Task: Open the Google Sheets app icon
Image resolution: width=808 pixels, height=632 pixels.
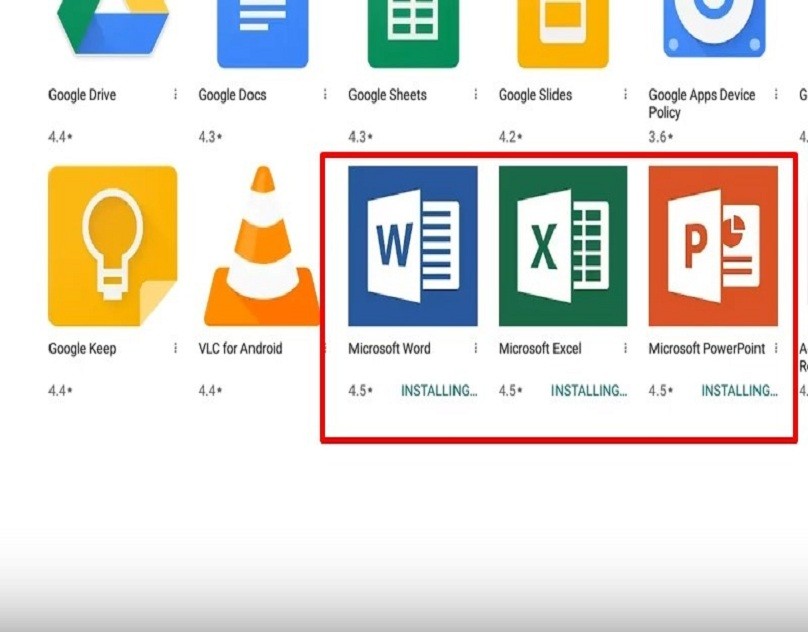Action: [413, 34]
